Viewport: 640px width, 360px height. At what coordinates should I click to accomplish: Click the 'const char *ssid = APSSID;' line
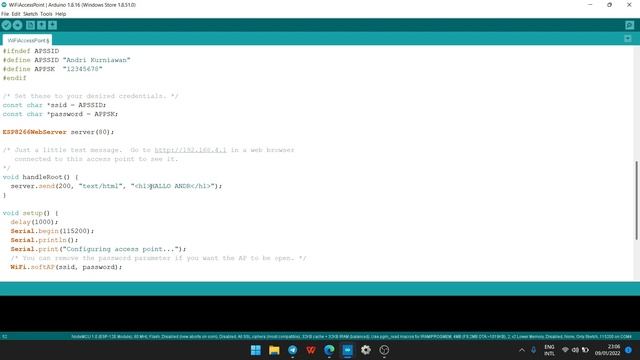tap(54, 105)
